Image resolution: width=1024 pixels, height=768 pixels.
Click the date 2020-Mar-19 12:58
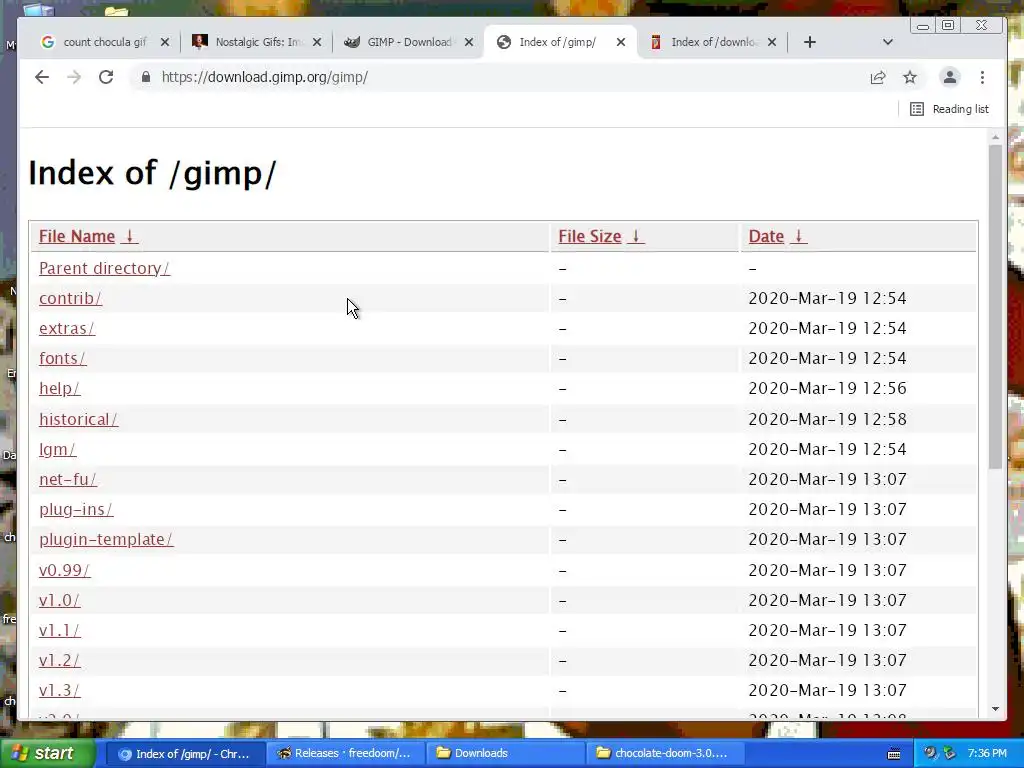827,419
